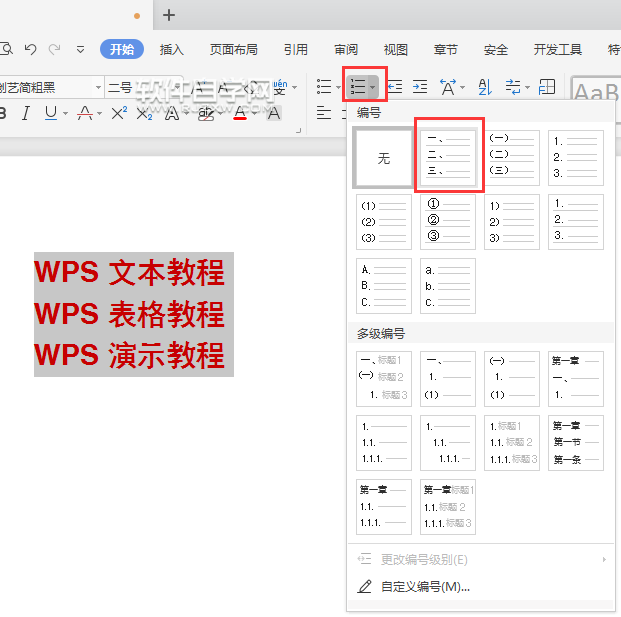Pick multilevel style (一) 1. (1)
This screenshot has width=621, height=617.
[x=512, y=379]
